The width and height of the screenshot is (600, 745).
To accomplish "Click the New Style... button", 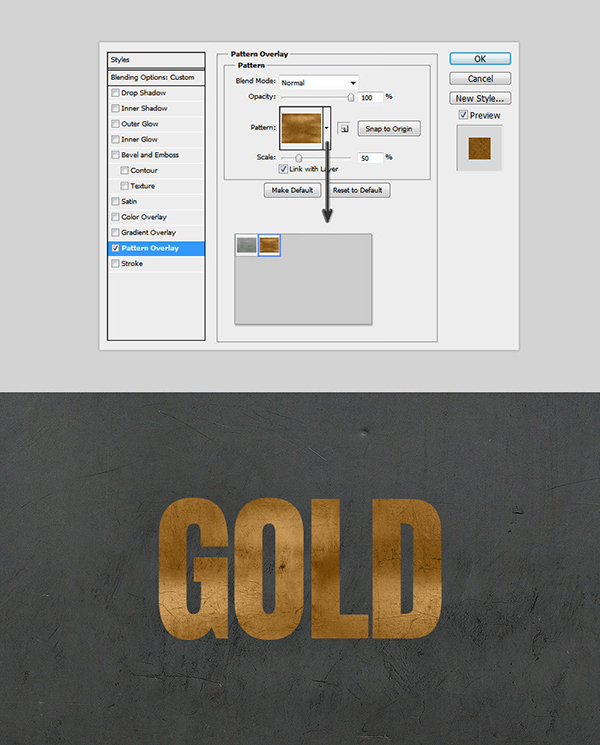I will pos(480,98).
